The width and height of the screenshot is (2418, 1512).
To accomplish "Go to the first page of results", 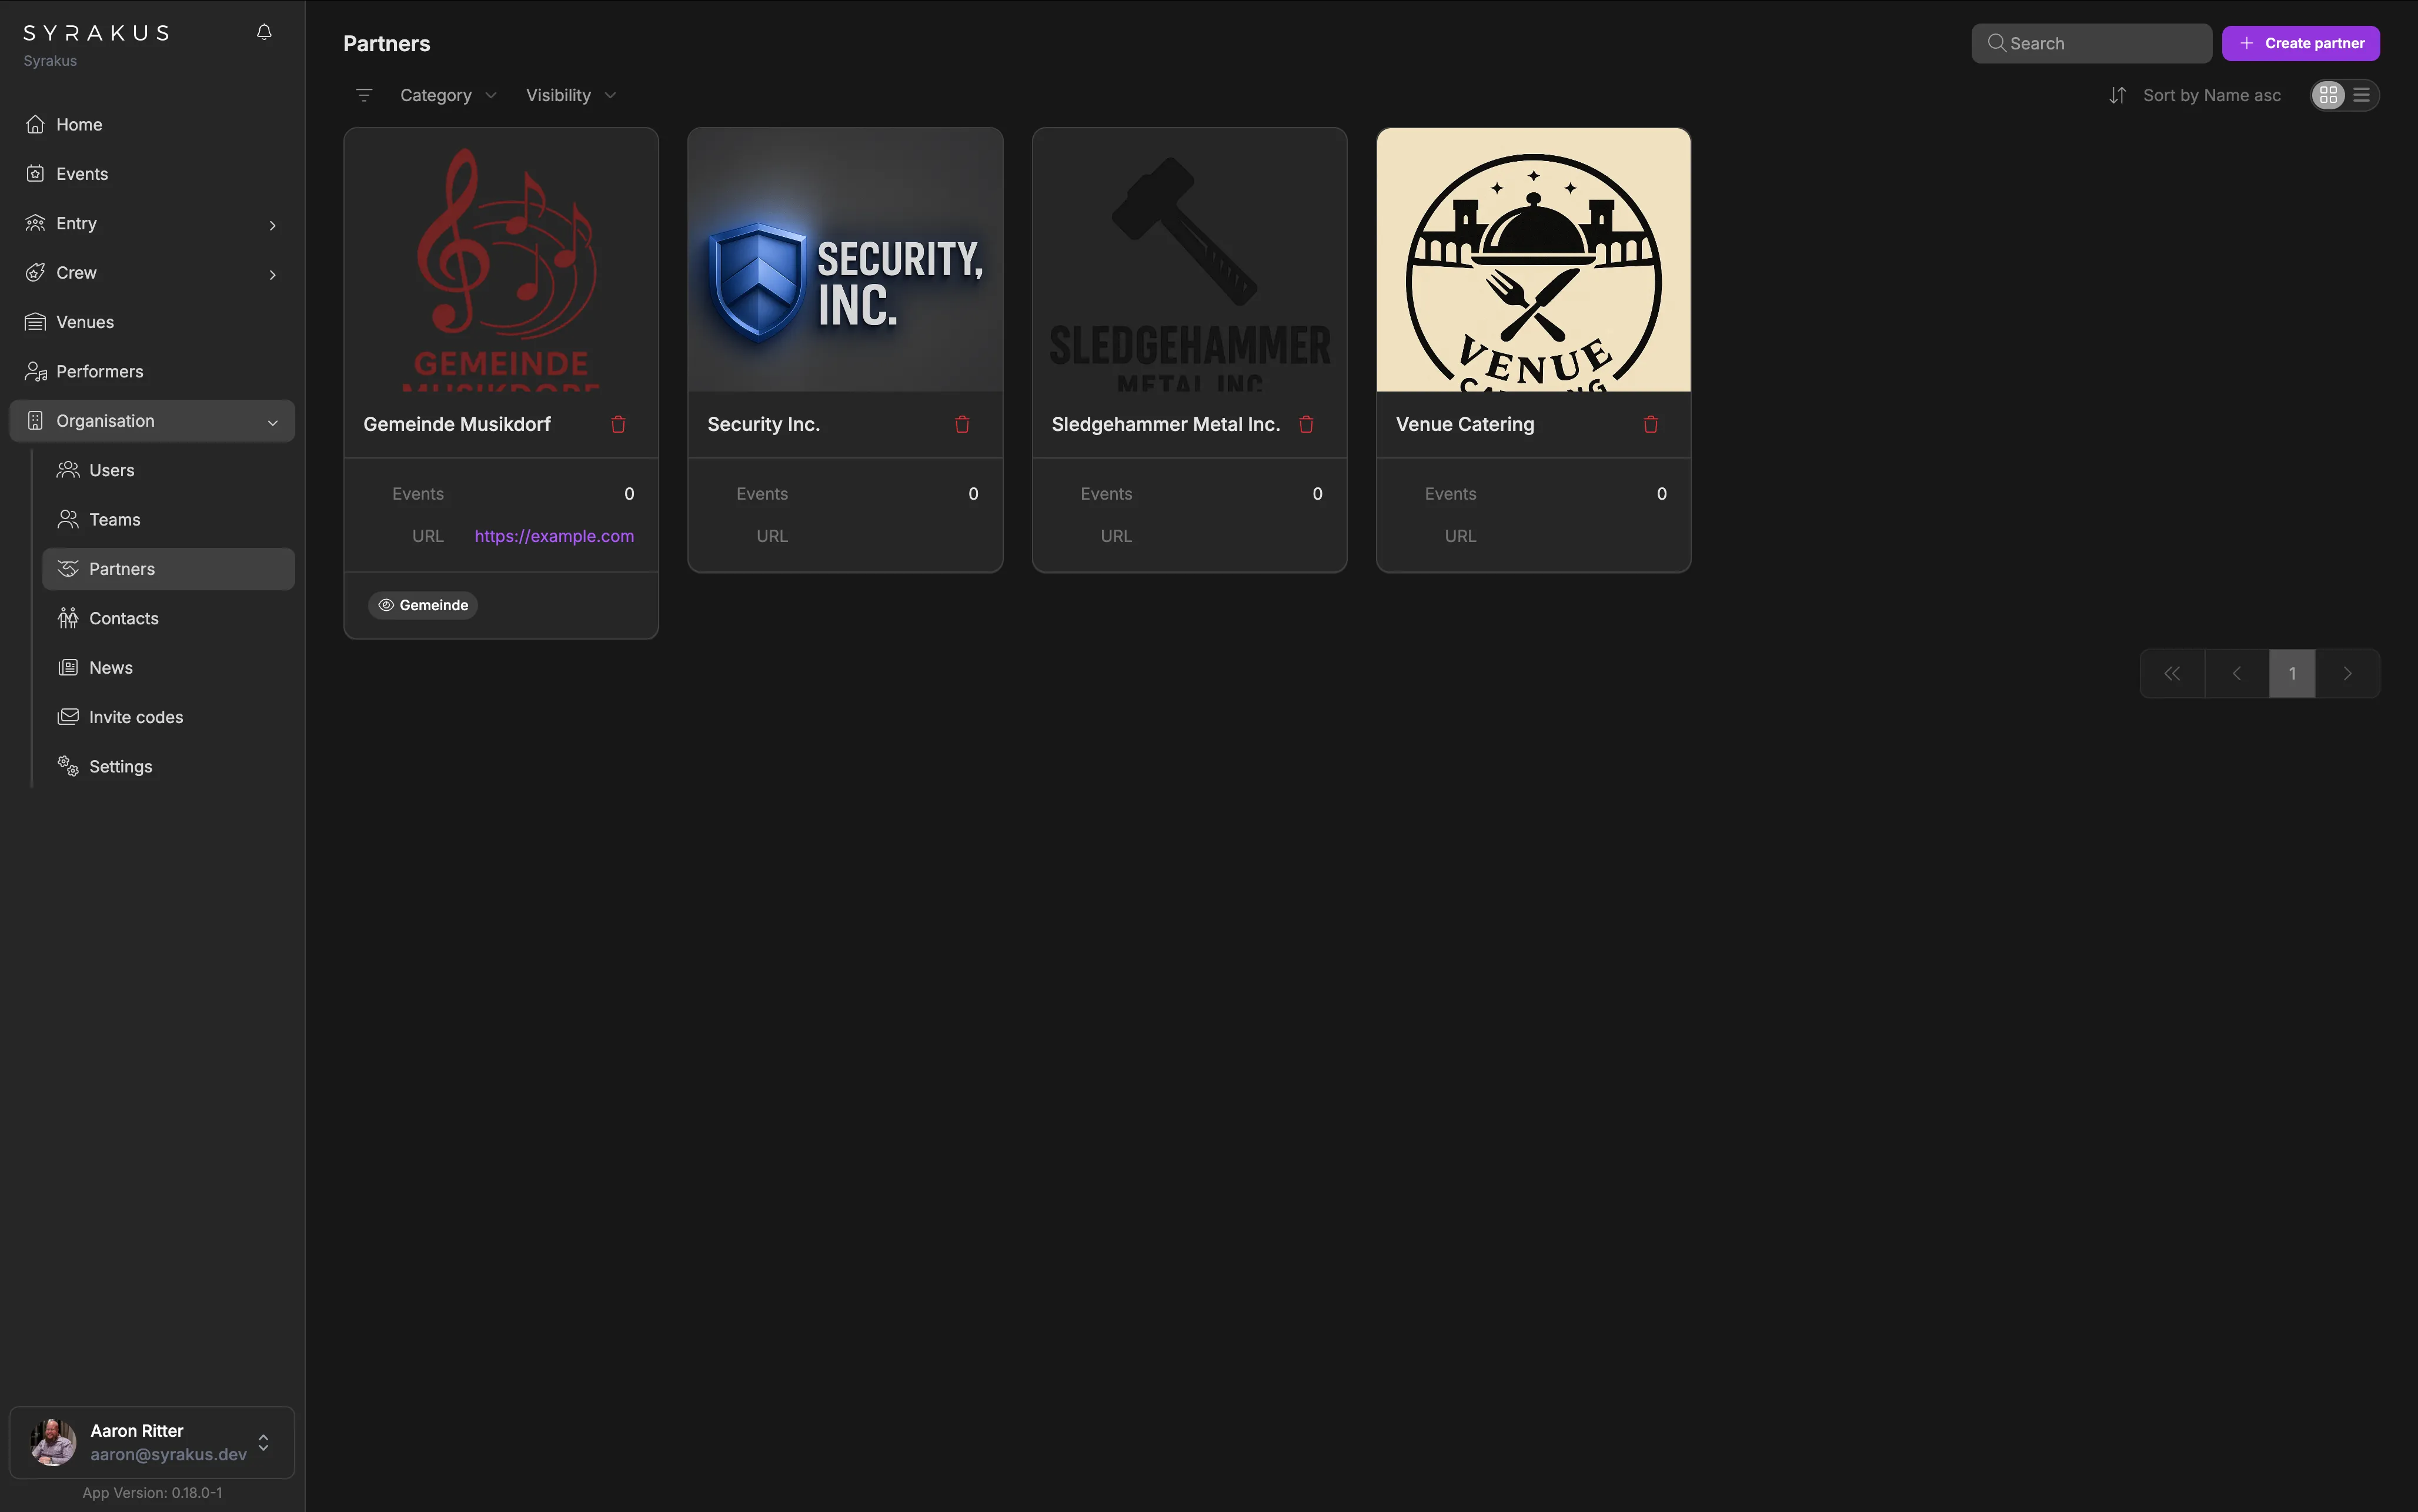I will tap(2172, 674).
